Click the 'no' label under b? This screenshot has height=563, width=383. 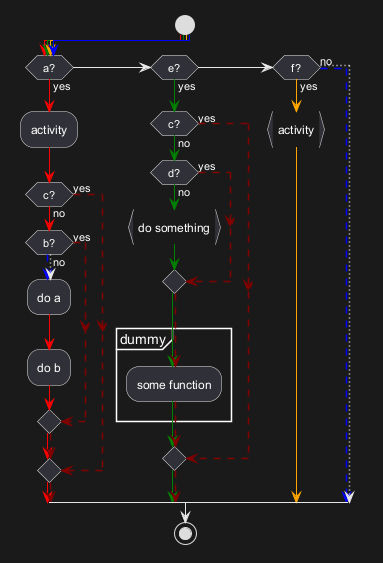click(x=59, y=262)
